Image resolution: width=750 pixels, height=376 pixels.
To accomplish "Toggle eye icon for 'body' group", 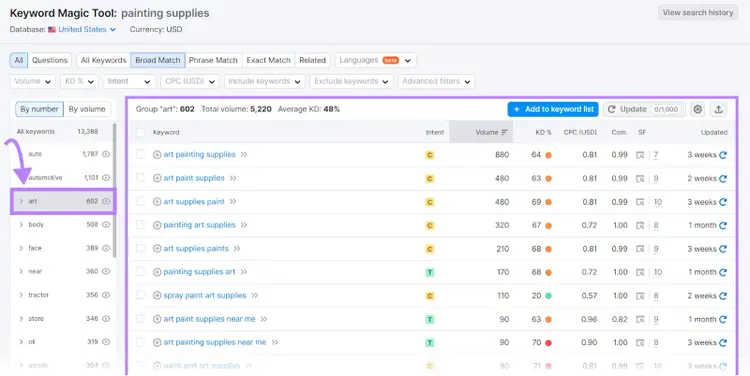I will tap(106, 224).
